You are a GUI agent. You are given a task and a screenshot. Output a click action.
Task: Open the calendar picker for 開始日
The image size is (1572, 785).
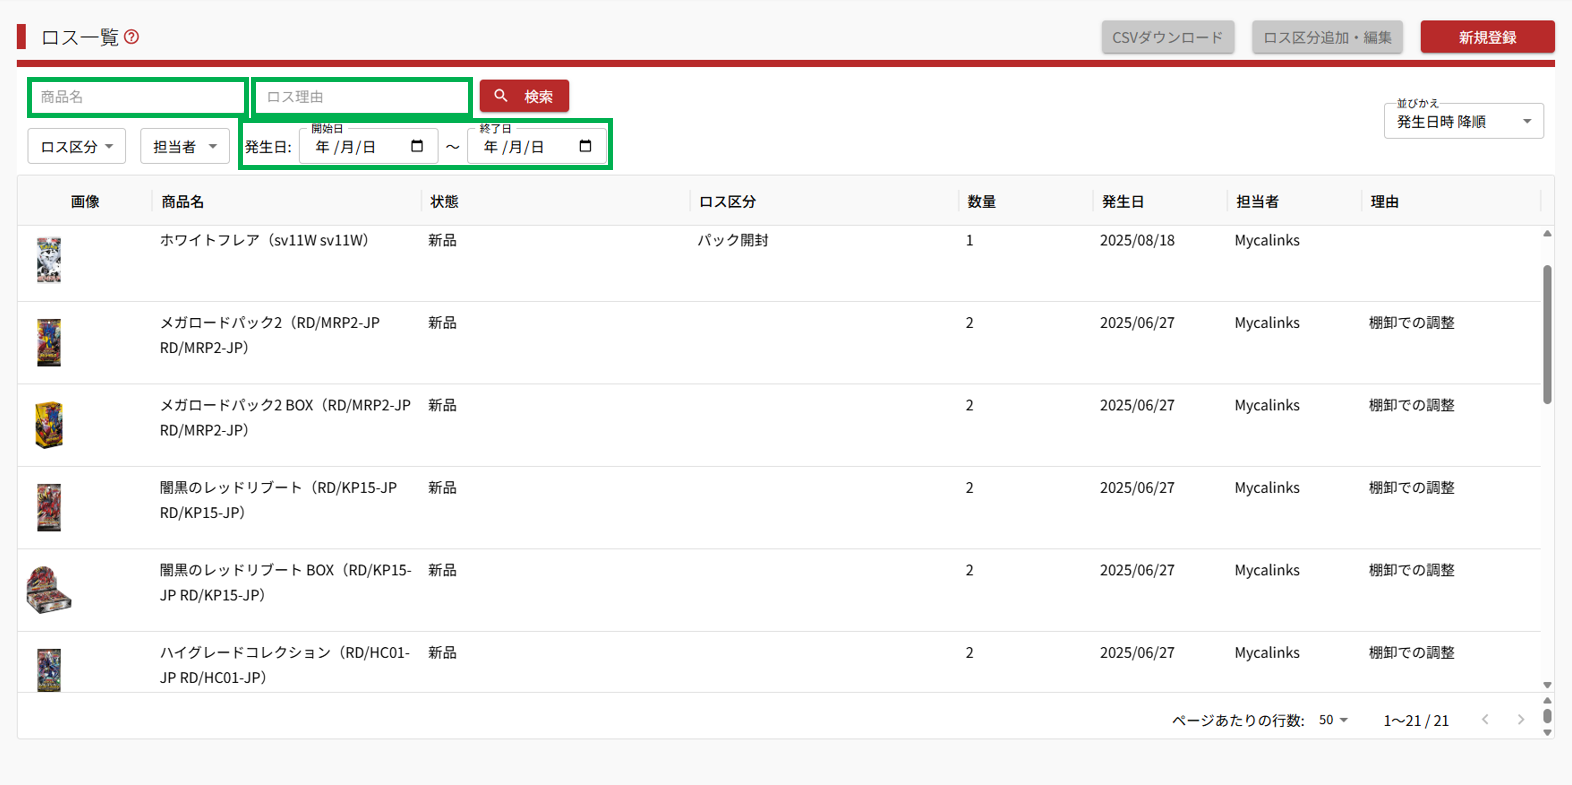click(417, 146)
